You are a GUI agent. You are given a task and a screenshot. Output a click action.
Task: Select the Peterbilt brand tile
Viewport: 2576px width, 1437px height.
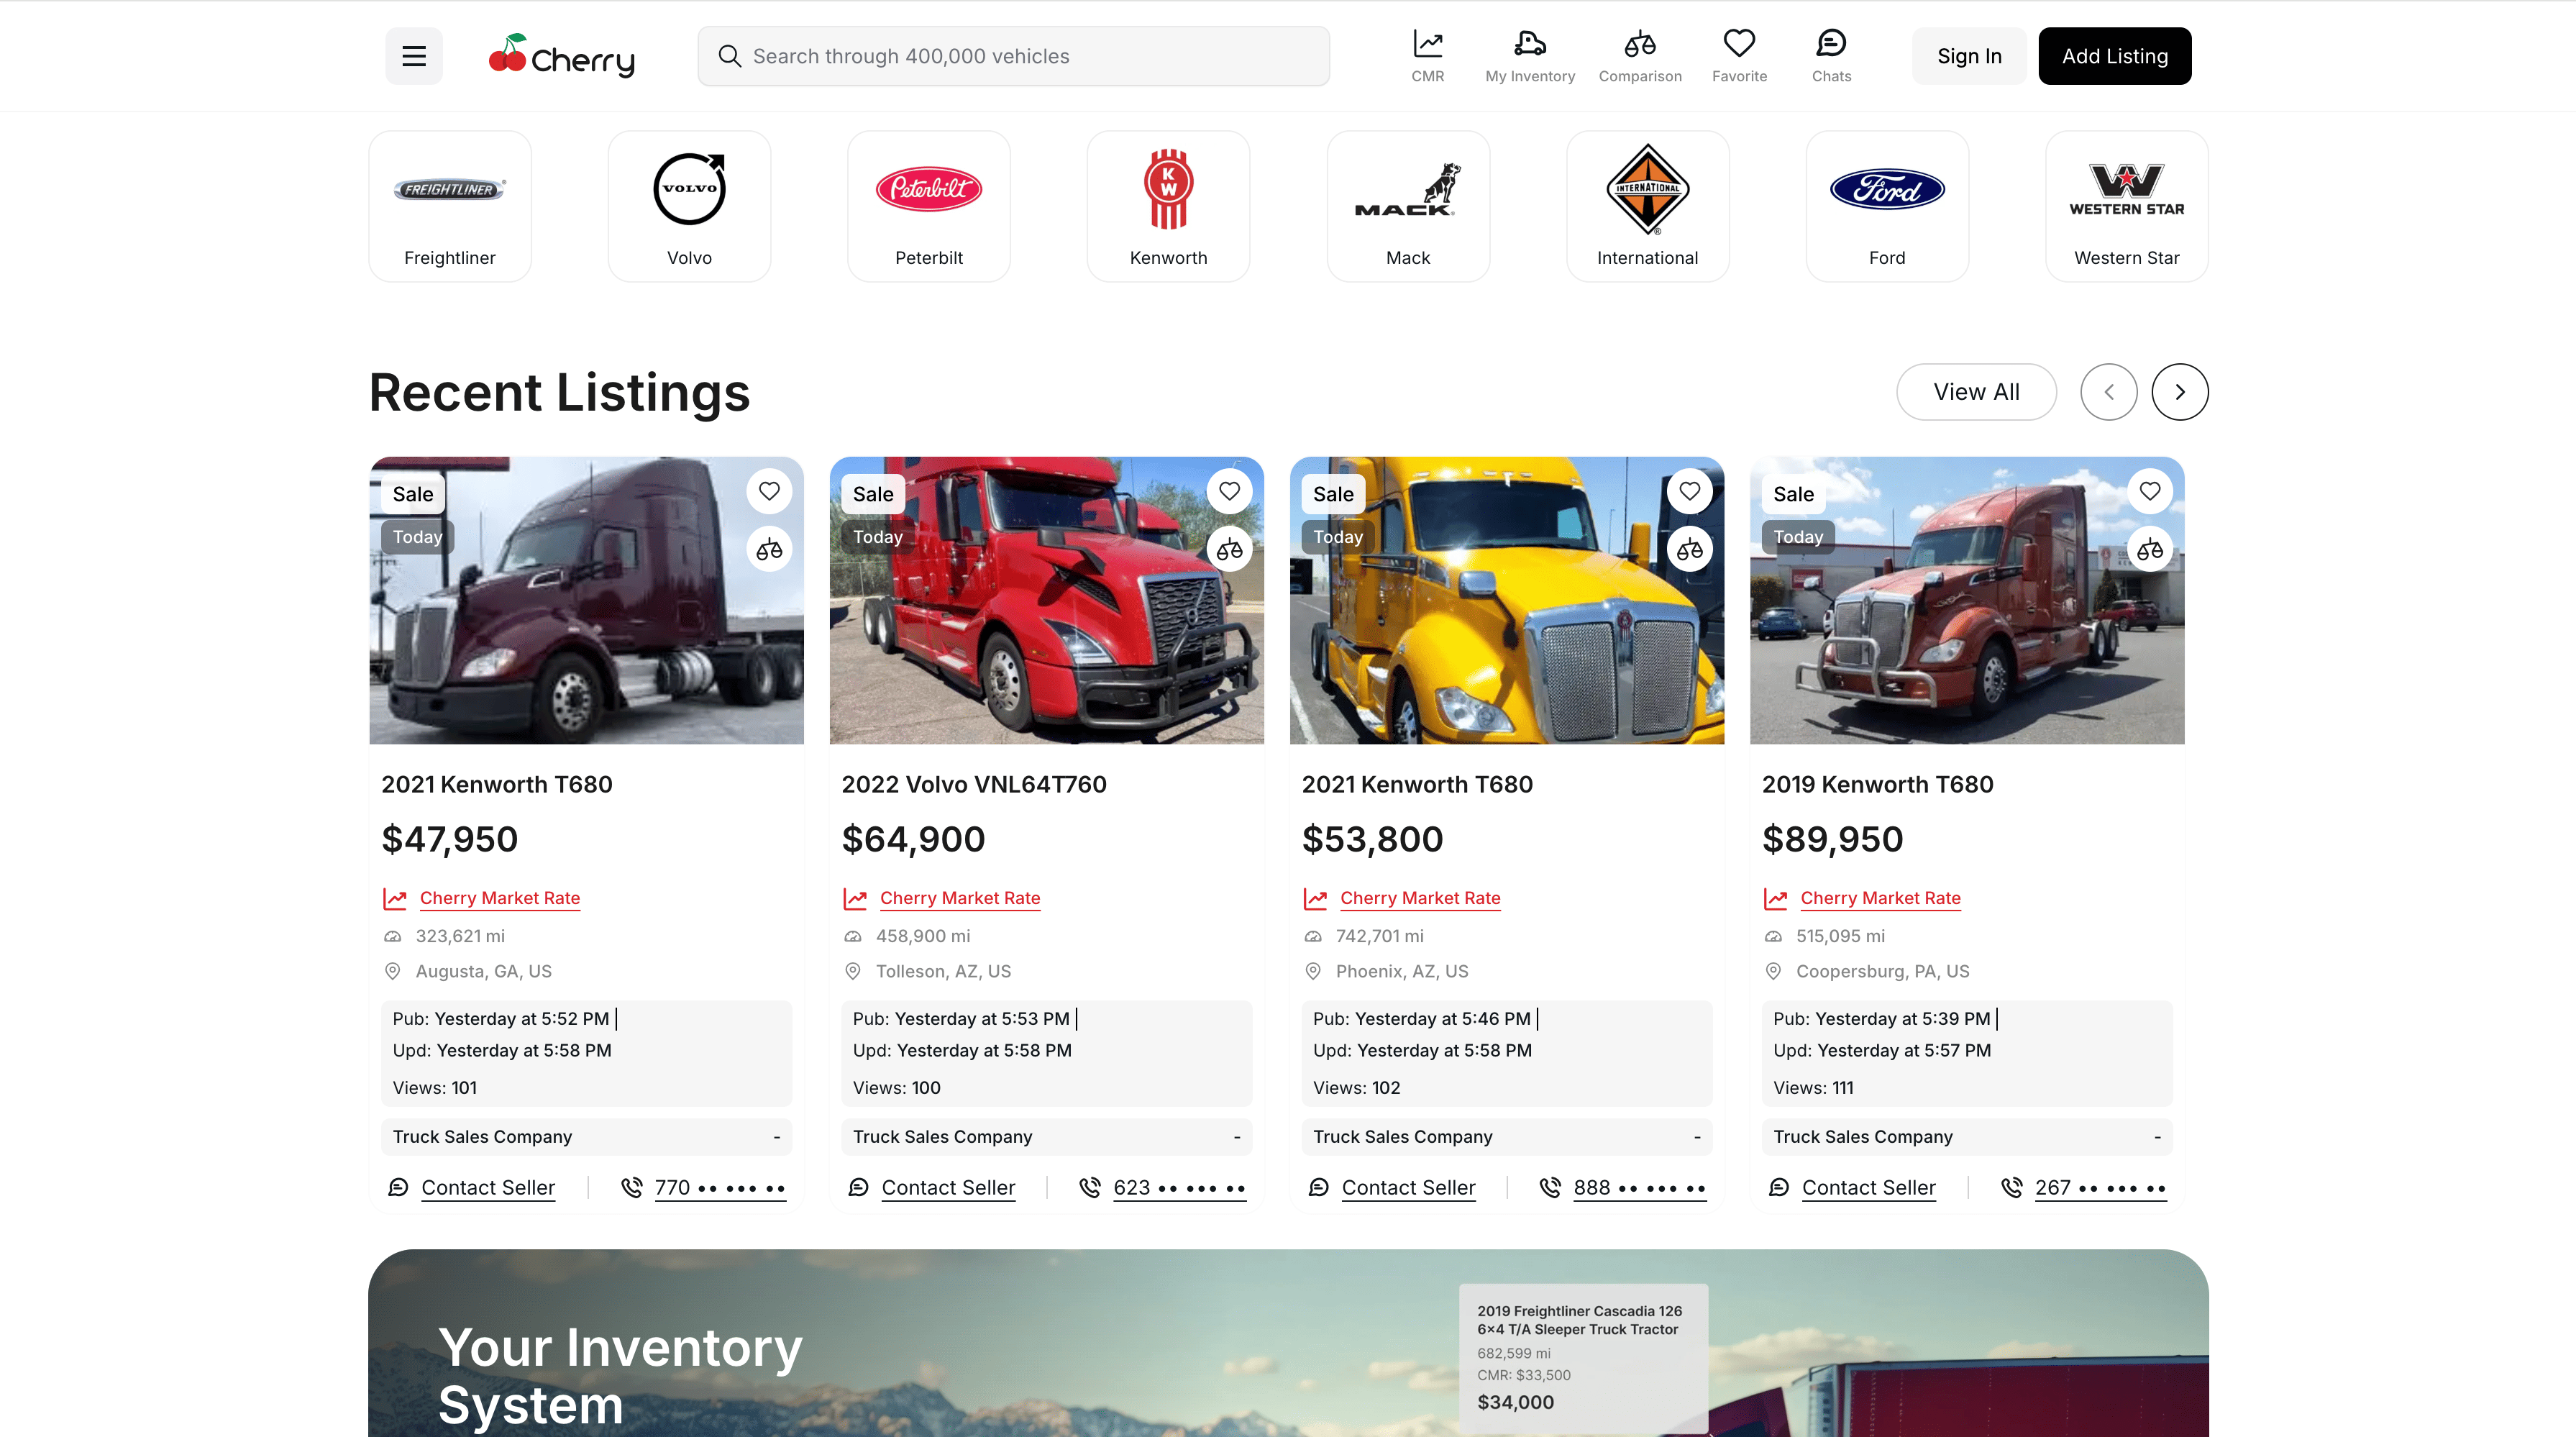pyautogui.click(x=928, y=206)
